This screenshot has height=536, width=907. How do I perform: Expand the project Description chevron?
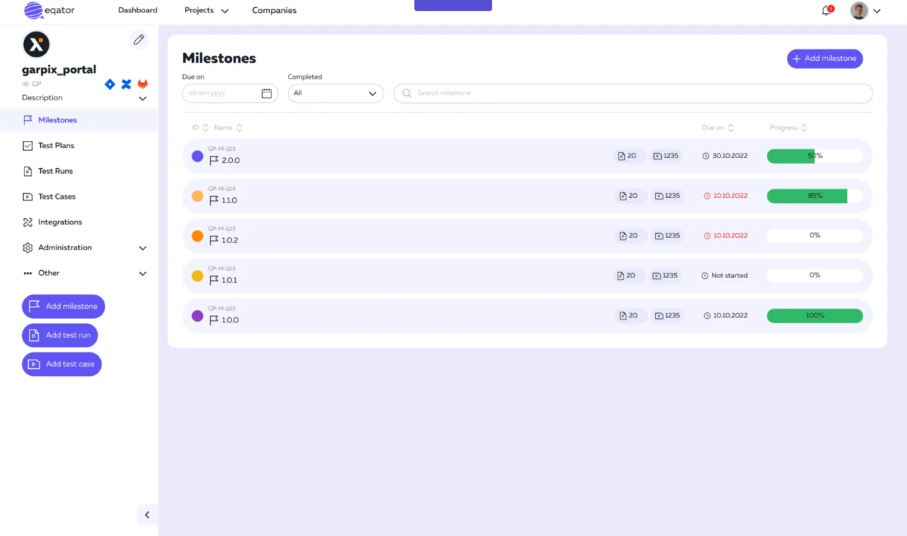point(142,99)
